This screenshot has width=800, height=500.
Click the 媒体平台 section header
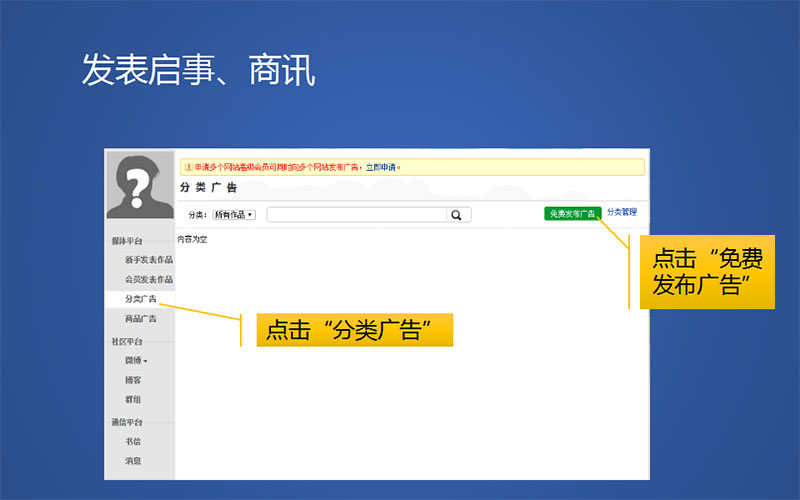click(127, 241)
